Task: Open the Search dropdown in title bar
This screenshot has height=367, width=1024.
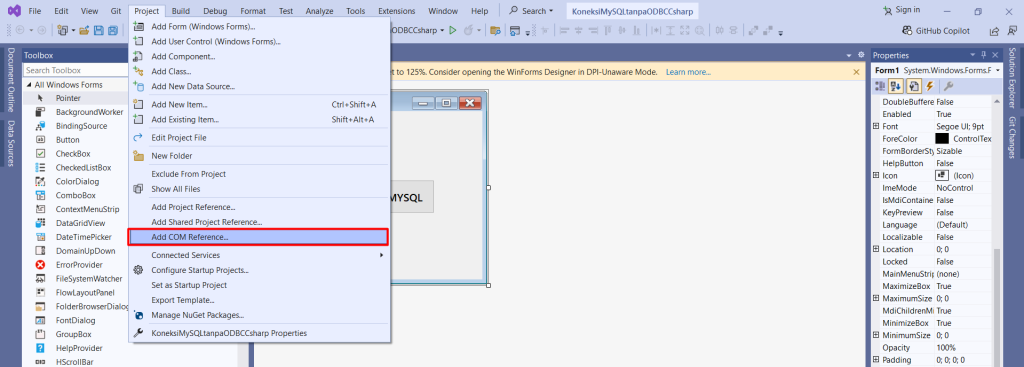Action: click(x=551, y=11)
